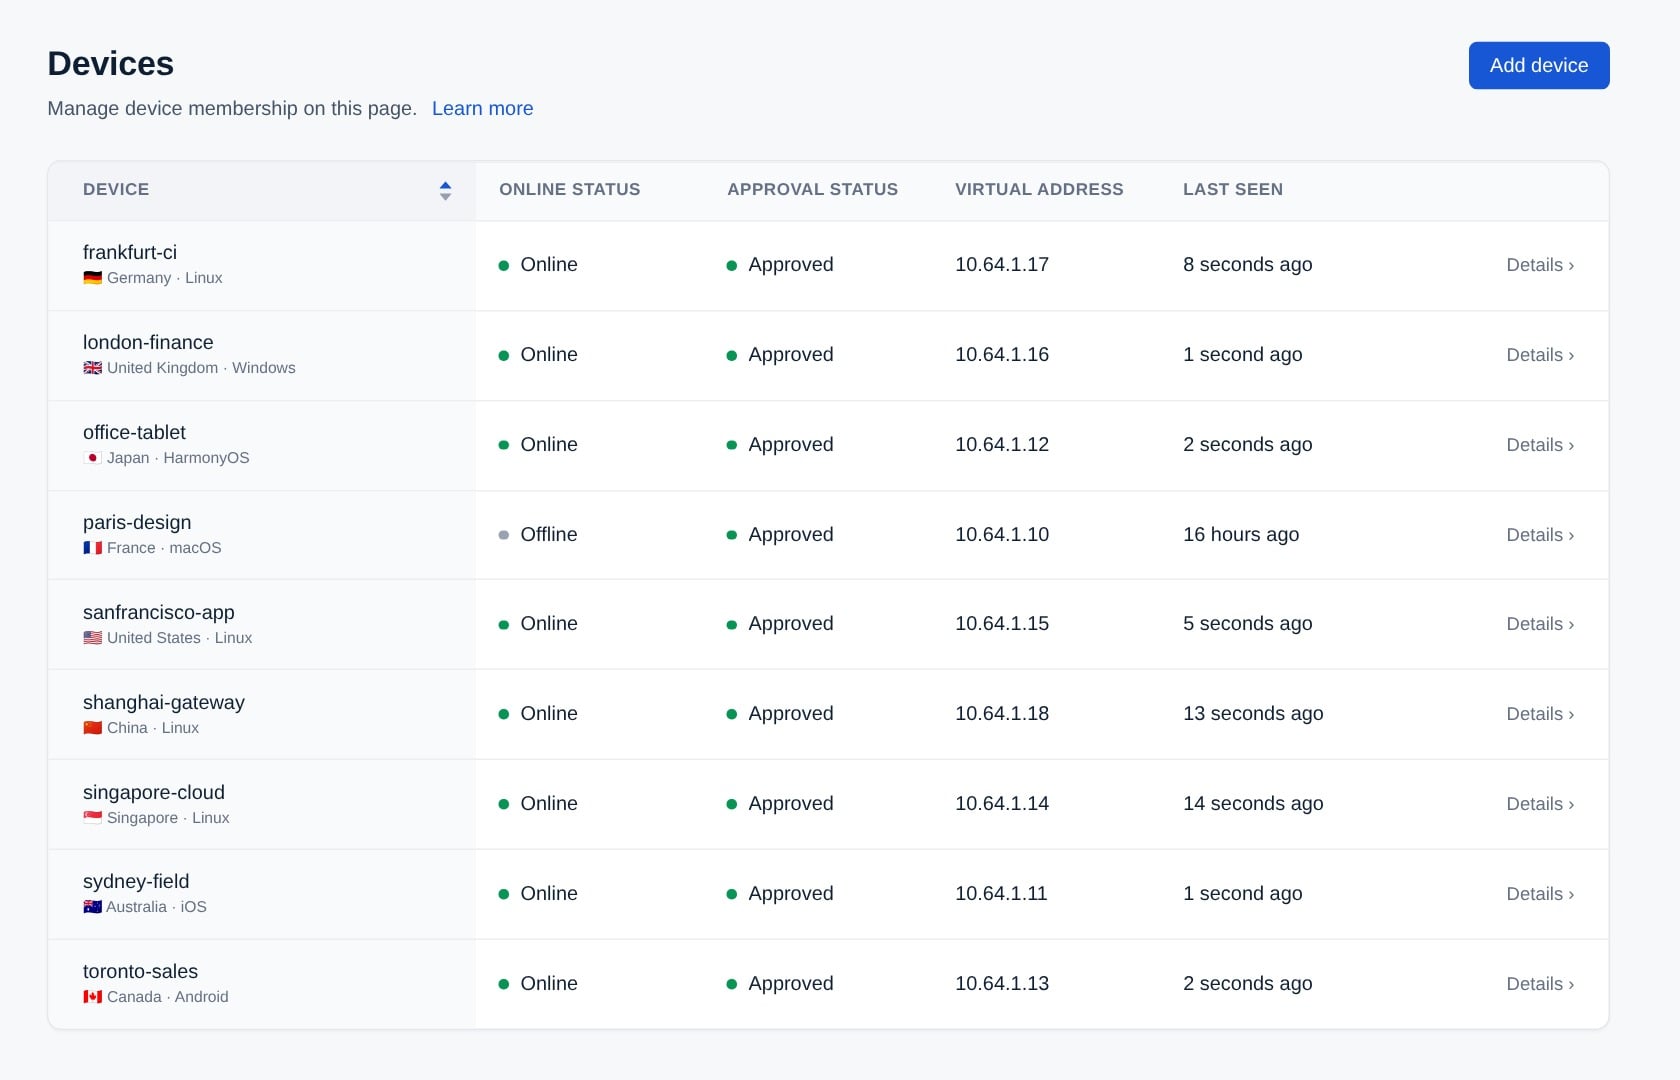The height and width of the screenshot is (1080, 1680).
Task: Click the Germany flag icon under frankfurt-ci
Action: 92,278
